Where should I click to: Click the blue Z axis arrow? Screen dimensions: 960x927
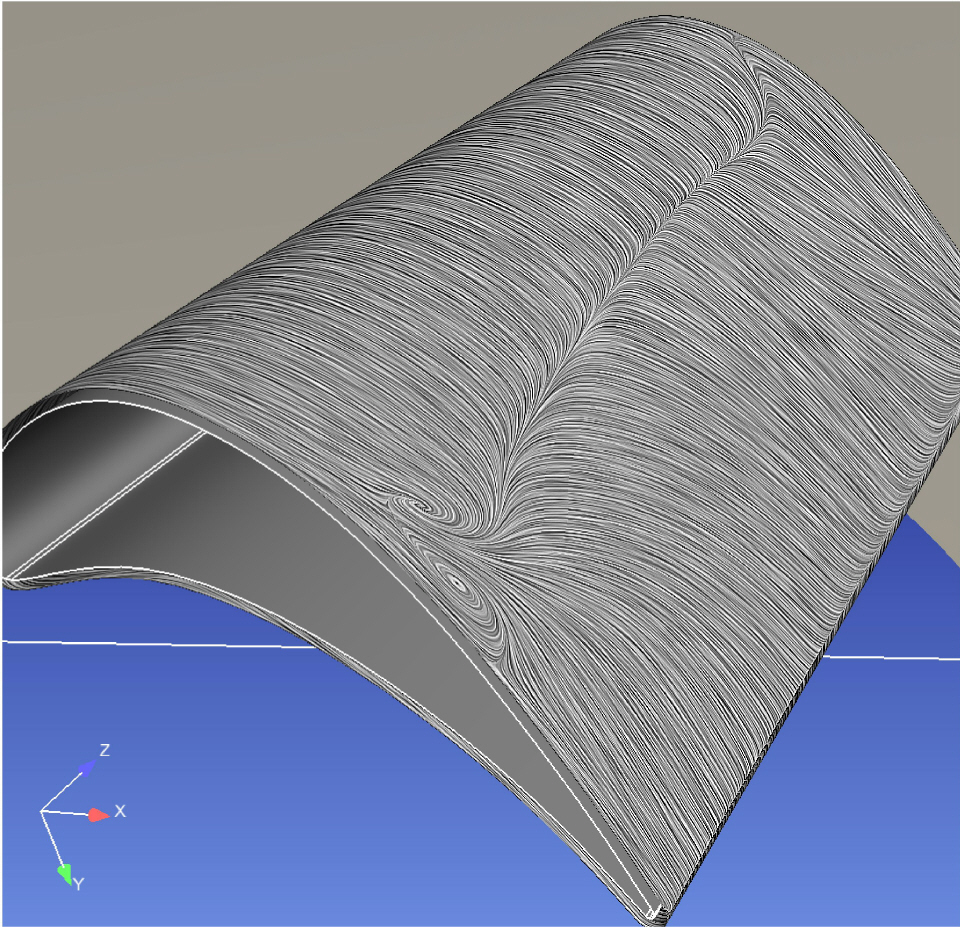click(x=87, y=768)
